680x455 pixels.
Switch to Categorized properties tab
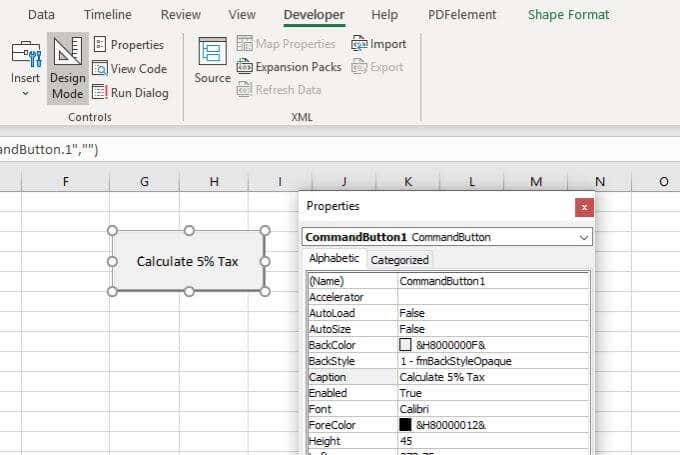tap(399, 260)
